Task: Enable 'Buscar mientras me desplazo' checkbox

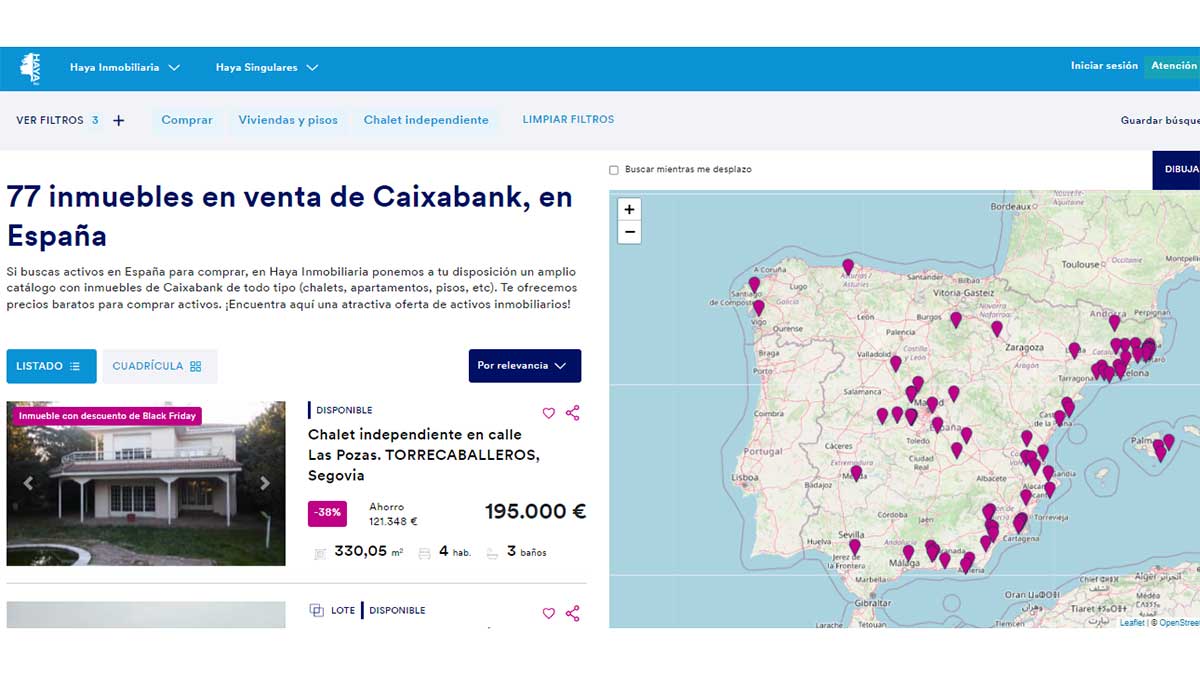Action: coord(614,170)
